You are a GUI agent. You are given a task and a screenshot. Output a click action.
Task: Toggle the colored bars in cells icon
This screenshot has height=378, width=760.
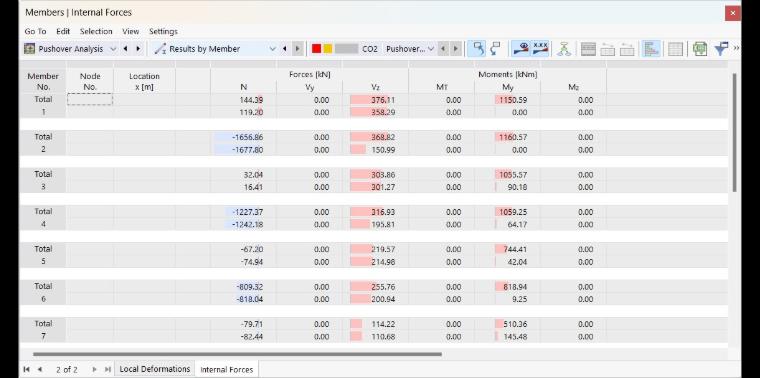pos(651,49)
